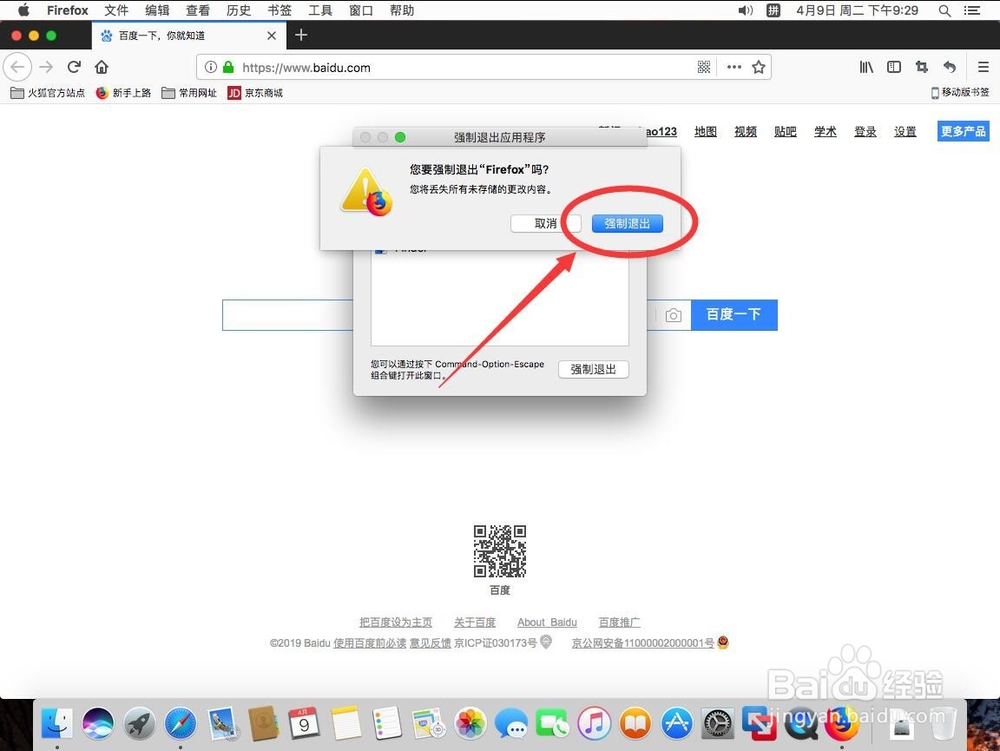
Task: Open the Firefox hamburger menu
Action: click(983, 67)
